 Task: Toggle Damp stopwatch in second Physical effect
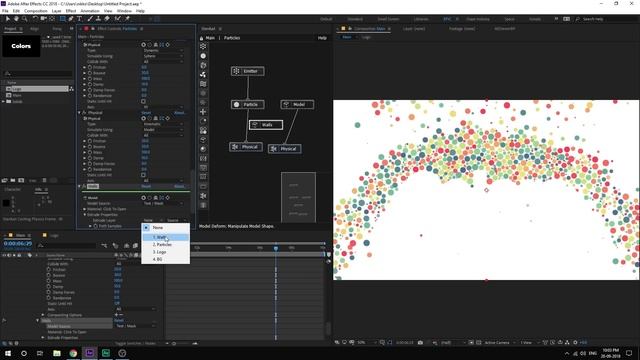pos(90,158)
